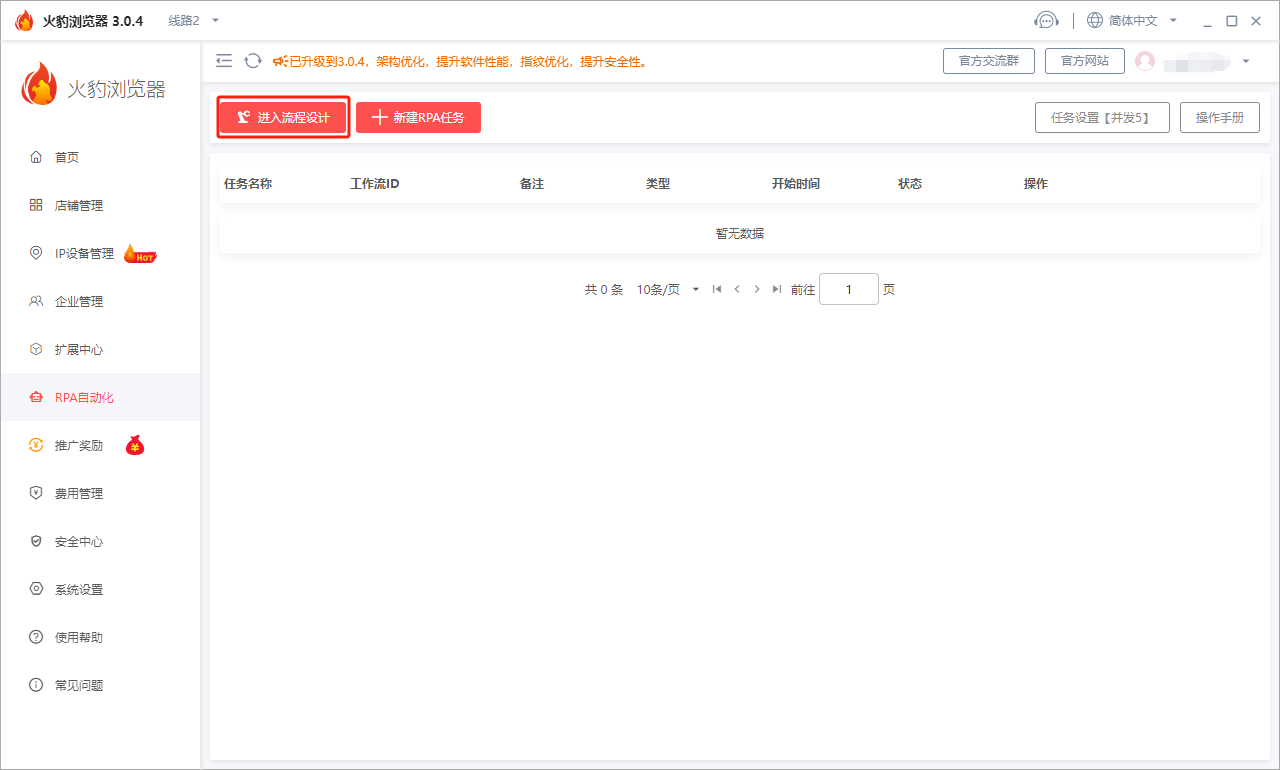This screenshot has height=770, width=1280.
Task: Open 使用帮助 from the sidebar menu
Action: 80,636
